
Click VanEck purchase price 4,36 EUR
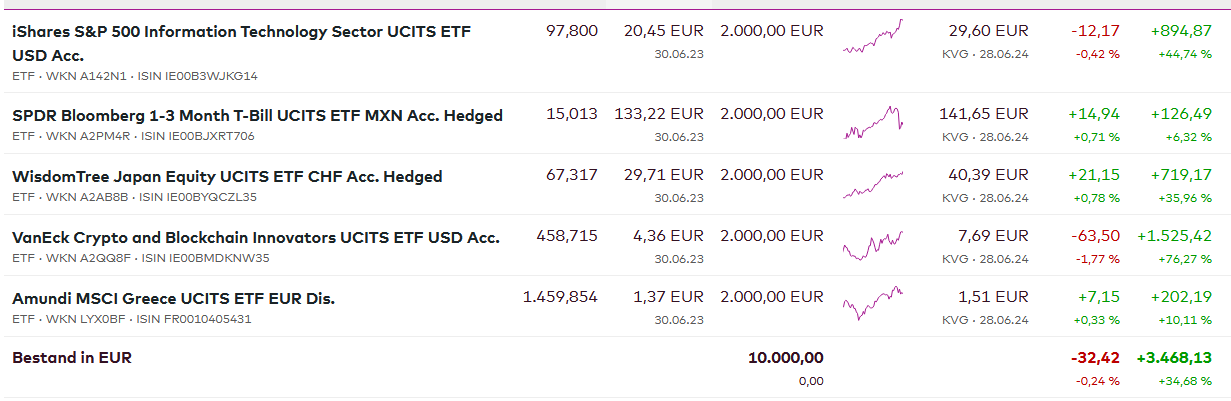click(x=668, y=237)
